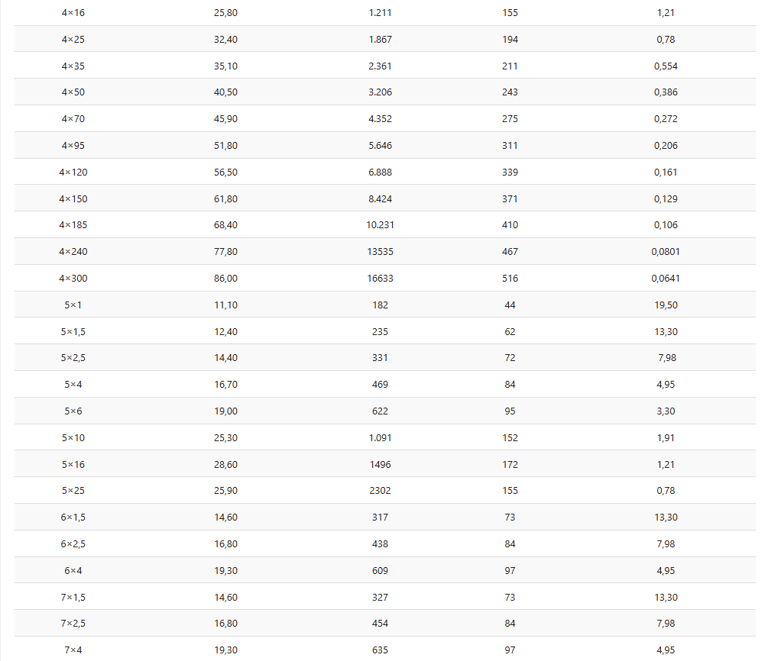Viewport: 768px width, 661px height.
Task: Click the 609 value in the 6×4 row
Action: pos(380,570)
